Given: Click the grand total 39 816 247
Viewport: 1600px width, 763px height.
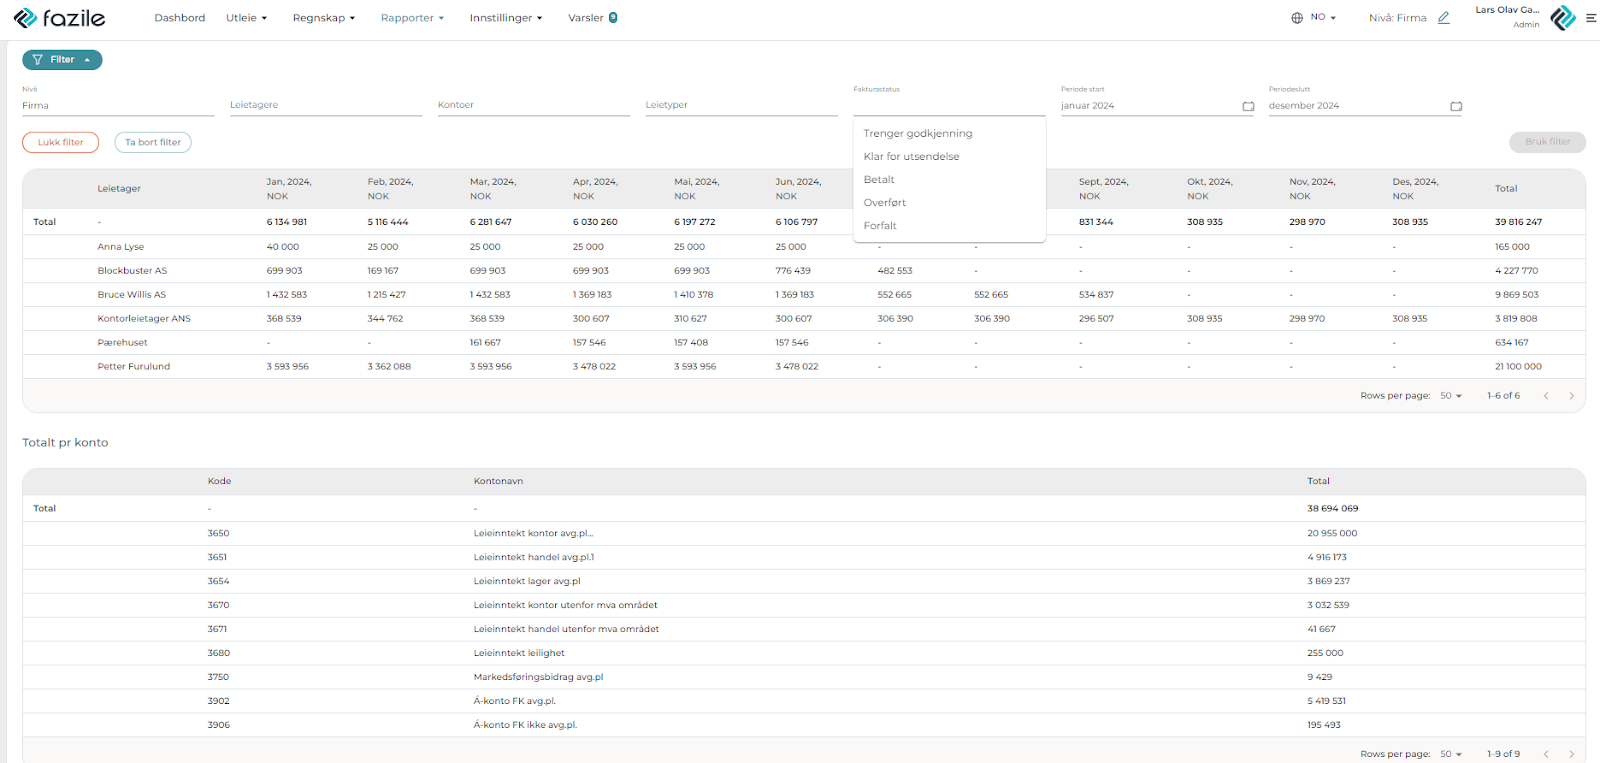Looking at the screenshot, I should (x=1518, y=222).
